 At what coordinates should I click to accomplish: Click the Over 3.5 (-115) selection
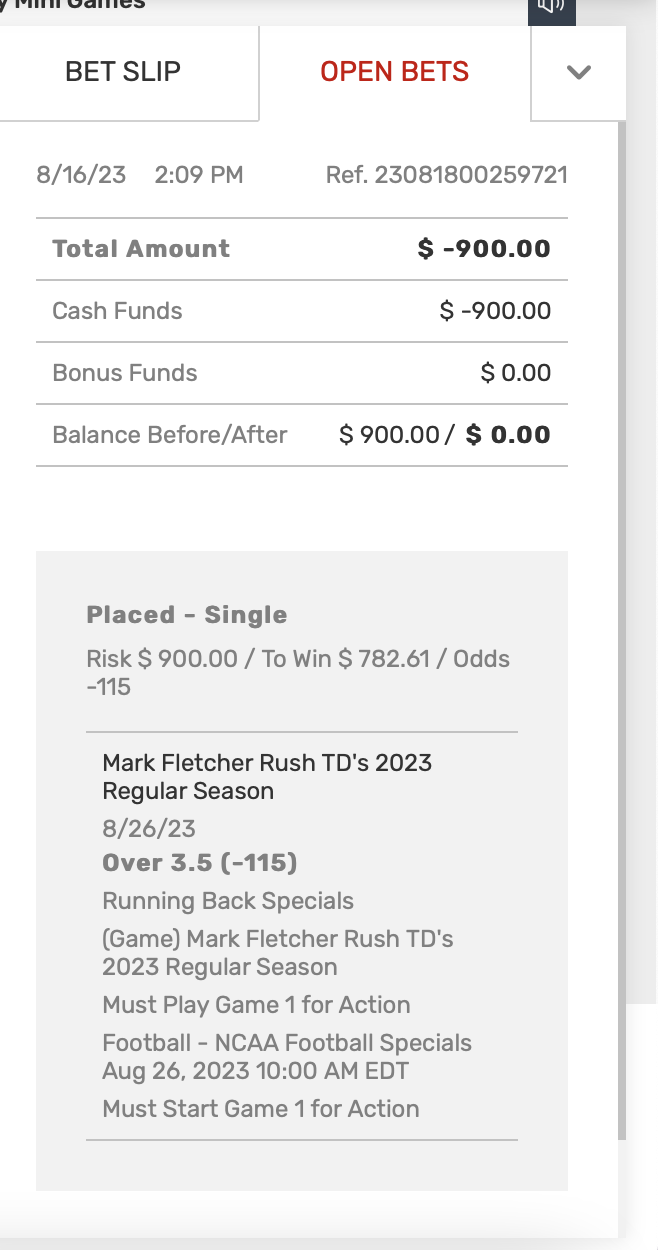point(200,863)
